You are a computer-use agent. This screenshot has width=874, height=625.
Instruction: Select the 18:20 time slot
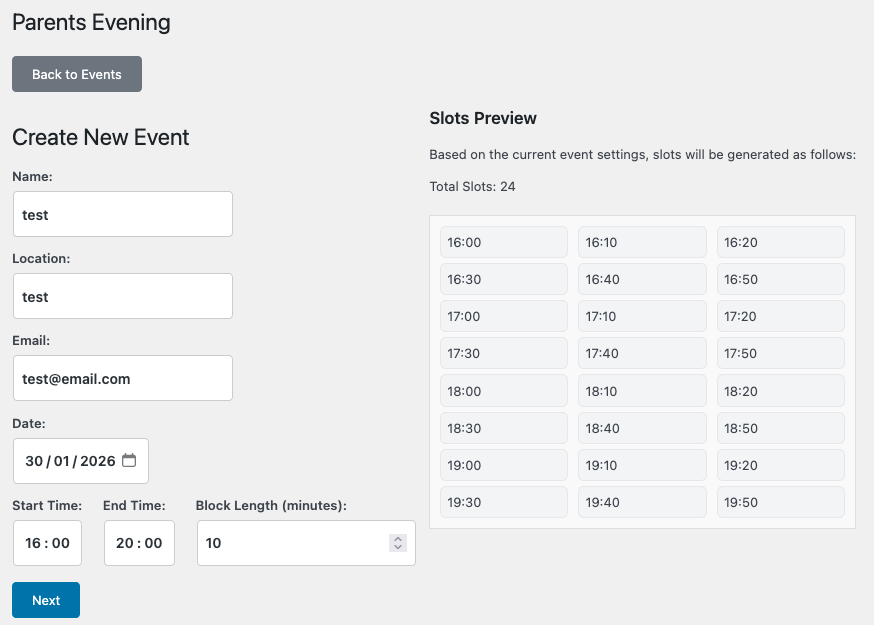click(x=780, y=390)
